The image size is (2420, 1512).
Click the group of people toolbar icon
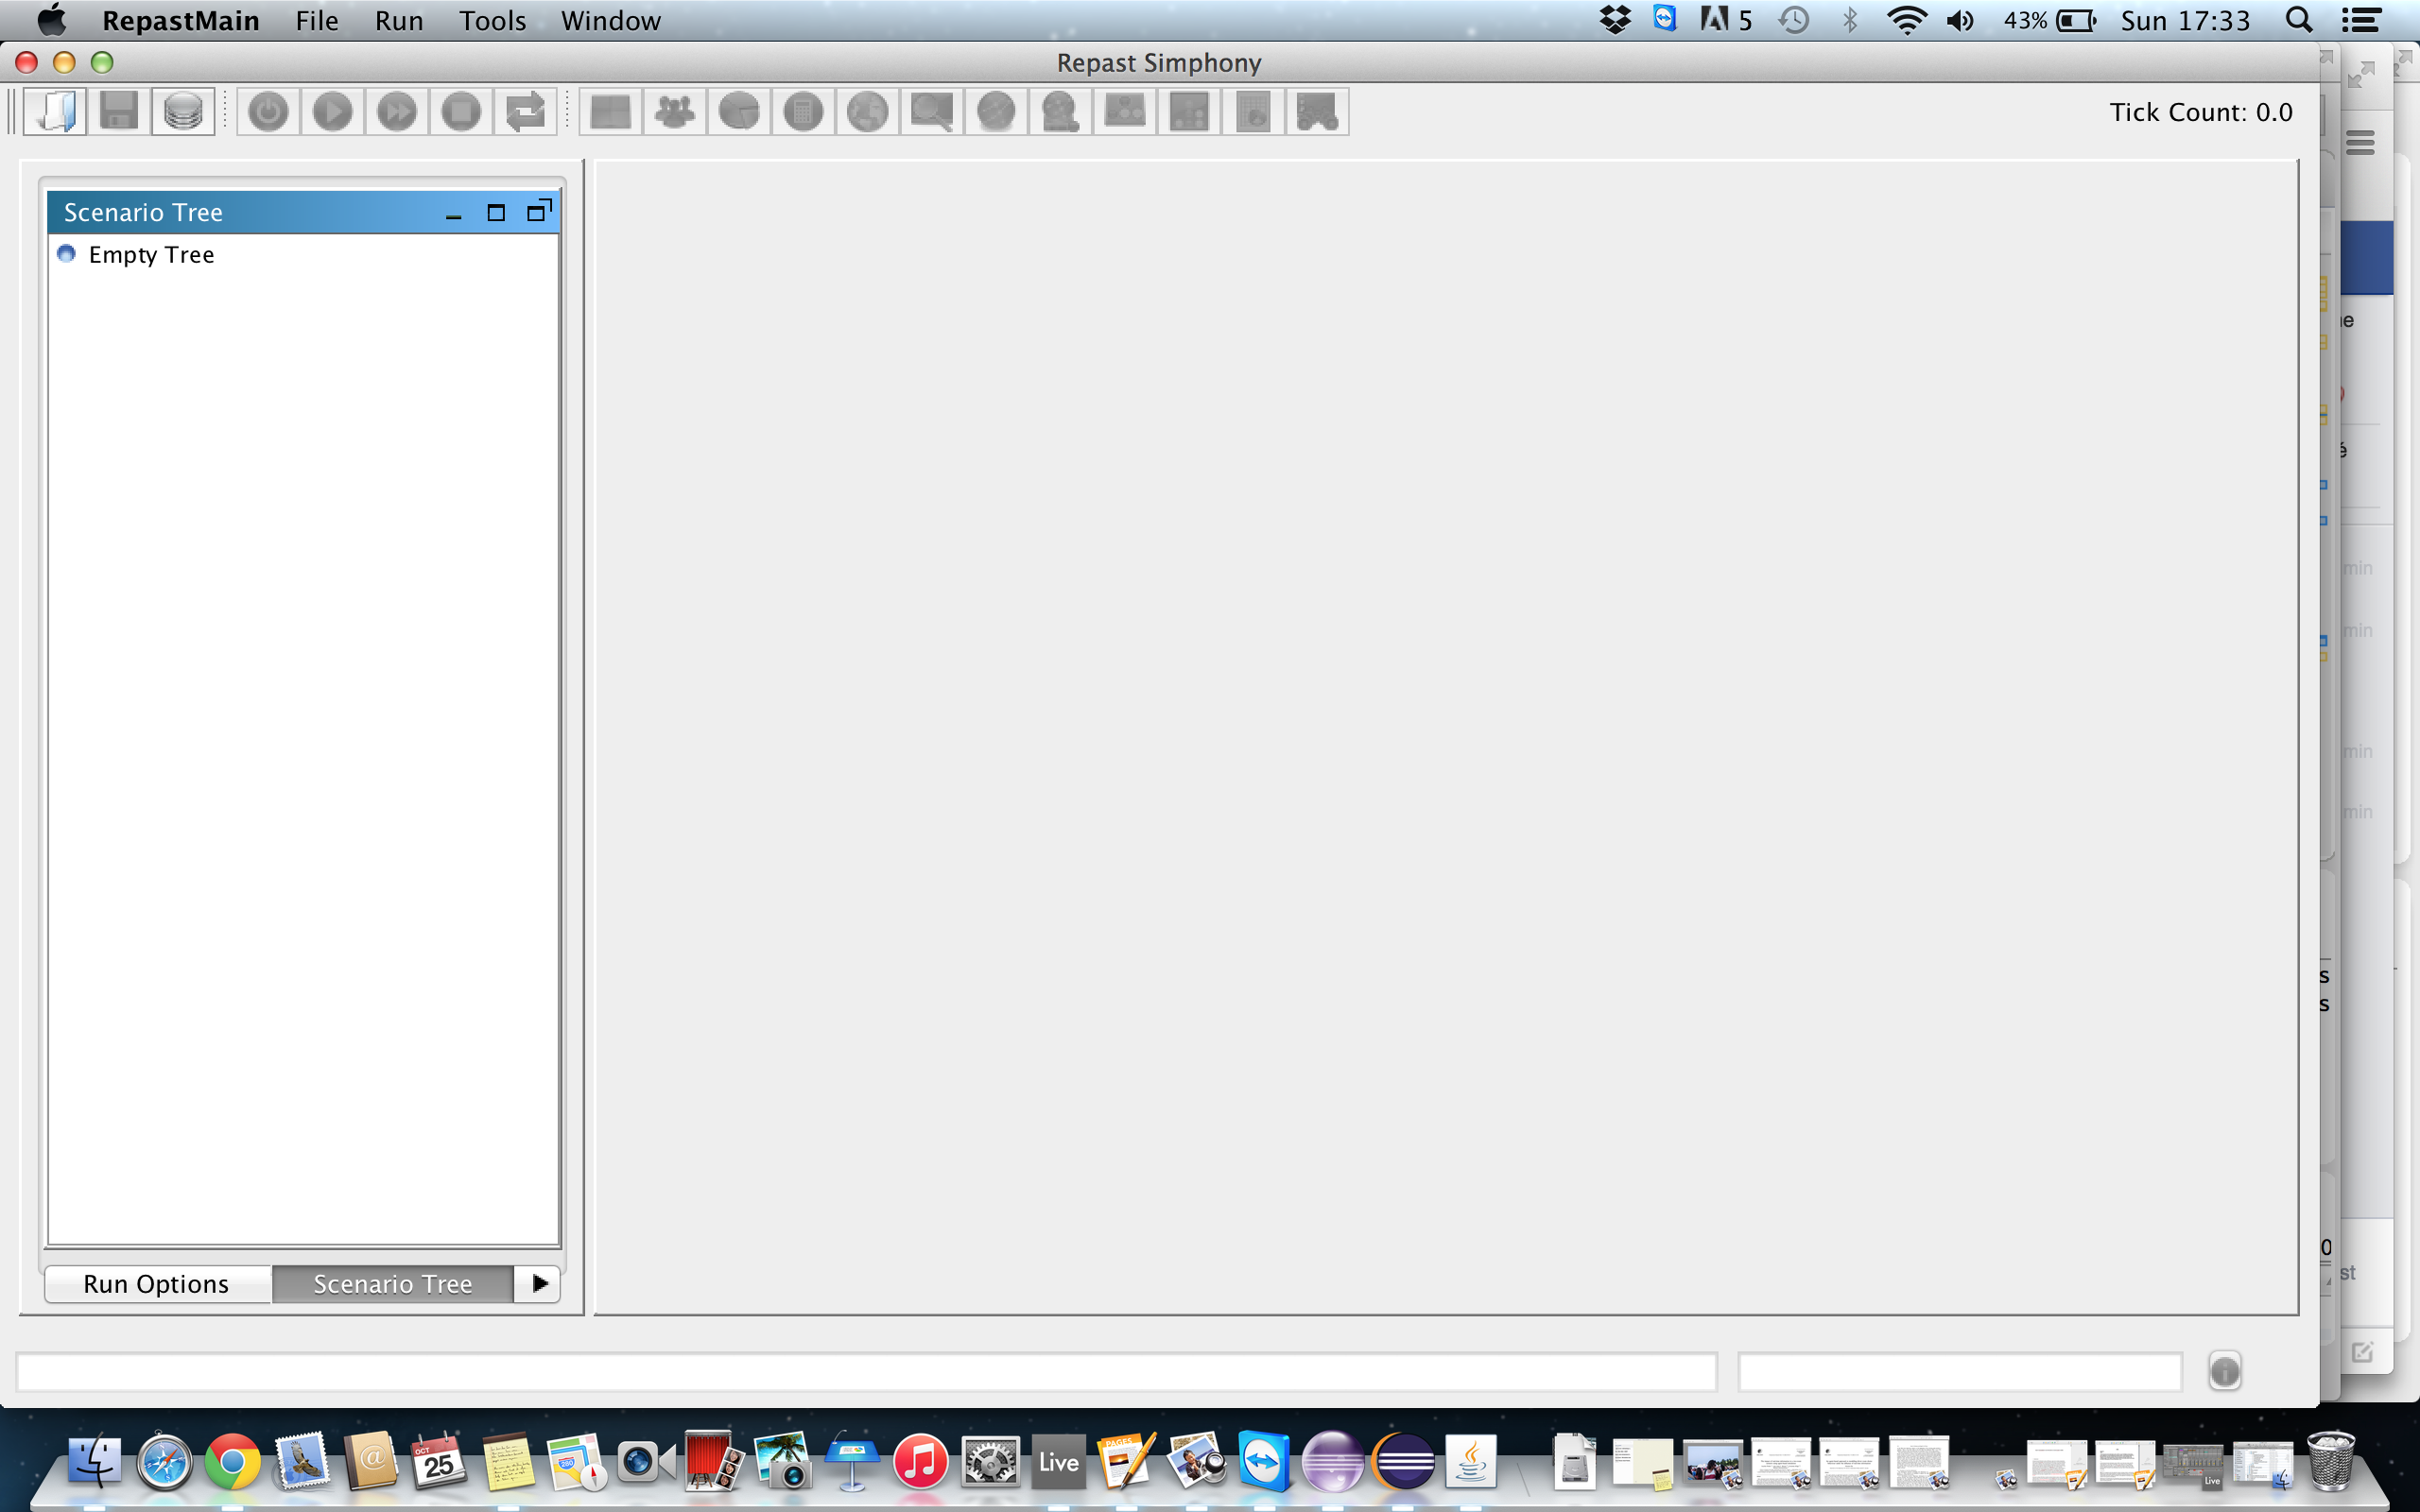(x=675, y=111)
